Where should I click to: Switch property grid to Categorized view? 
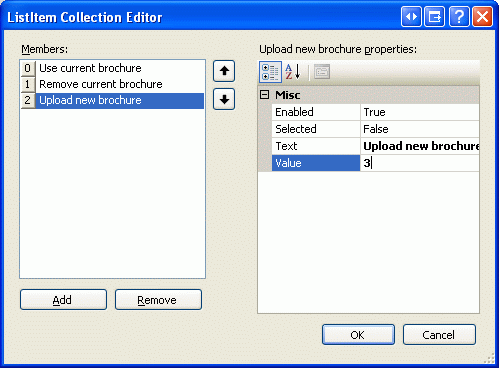point(270,72)
